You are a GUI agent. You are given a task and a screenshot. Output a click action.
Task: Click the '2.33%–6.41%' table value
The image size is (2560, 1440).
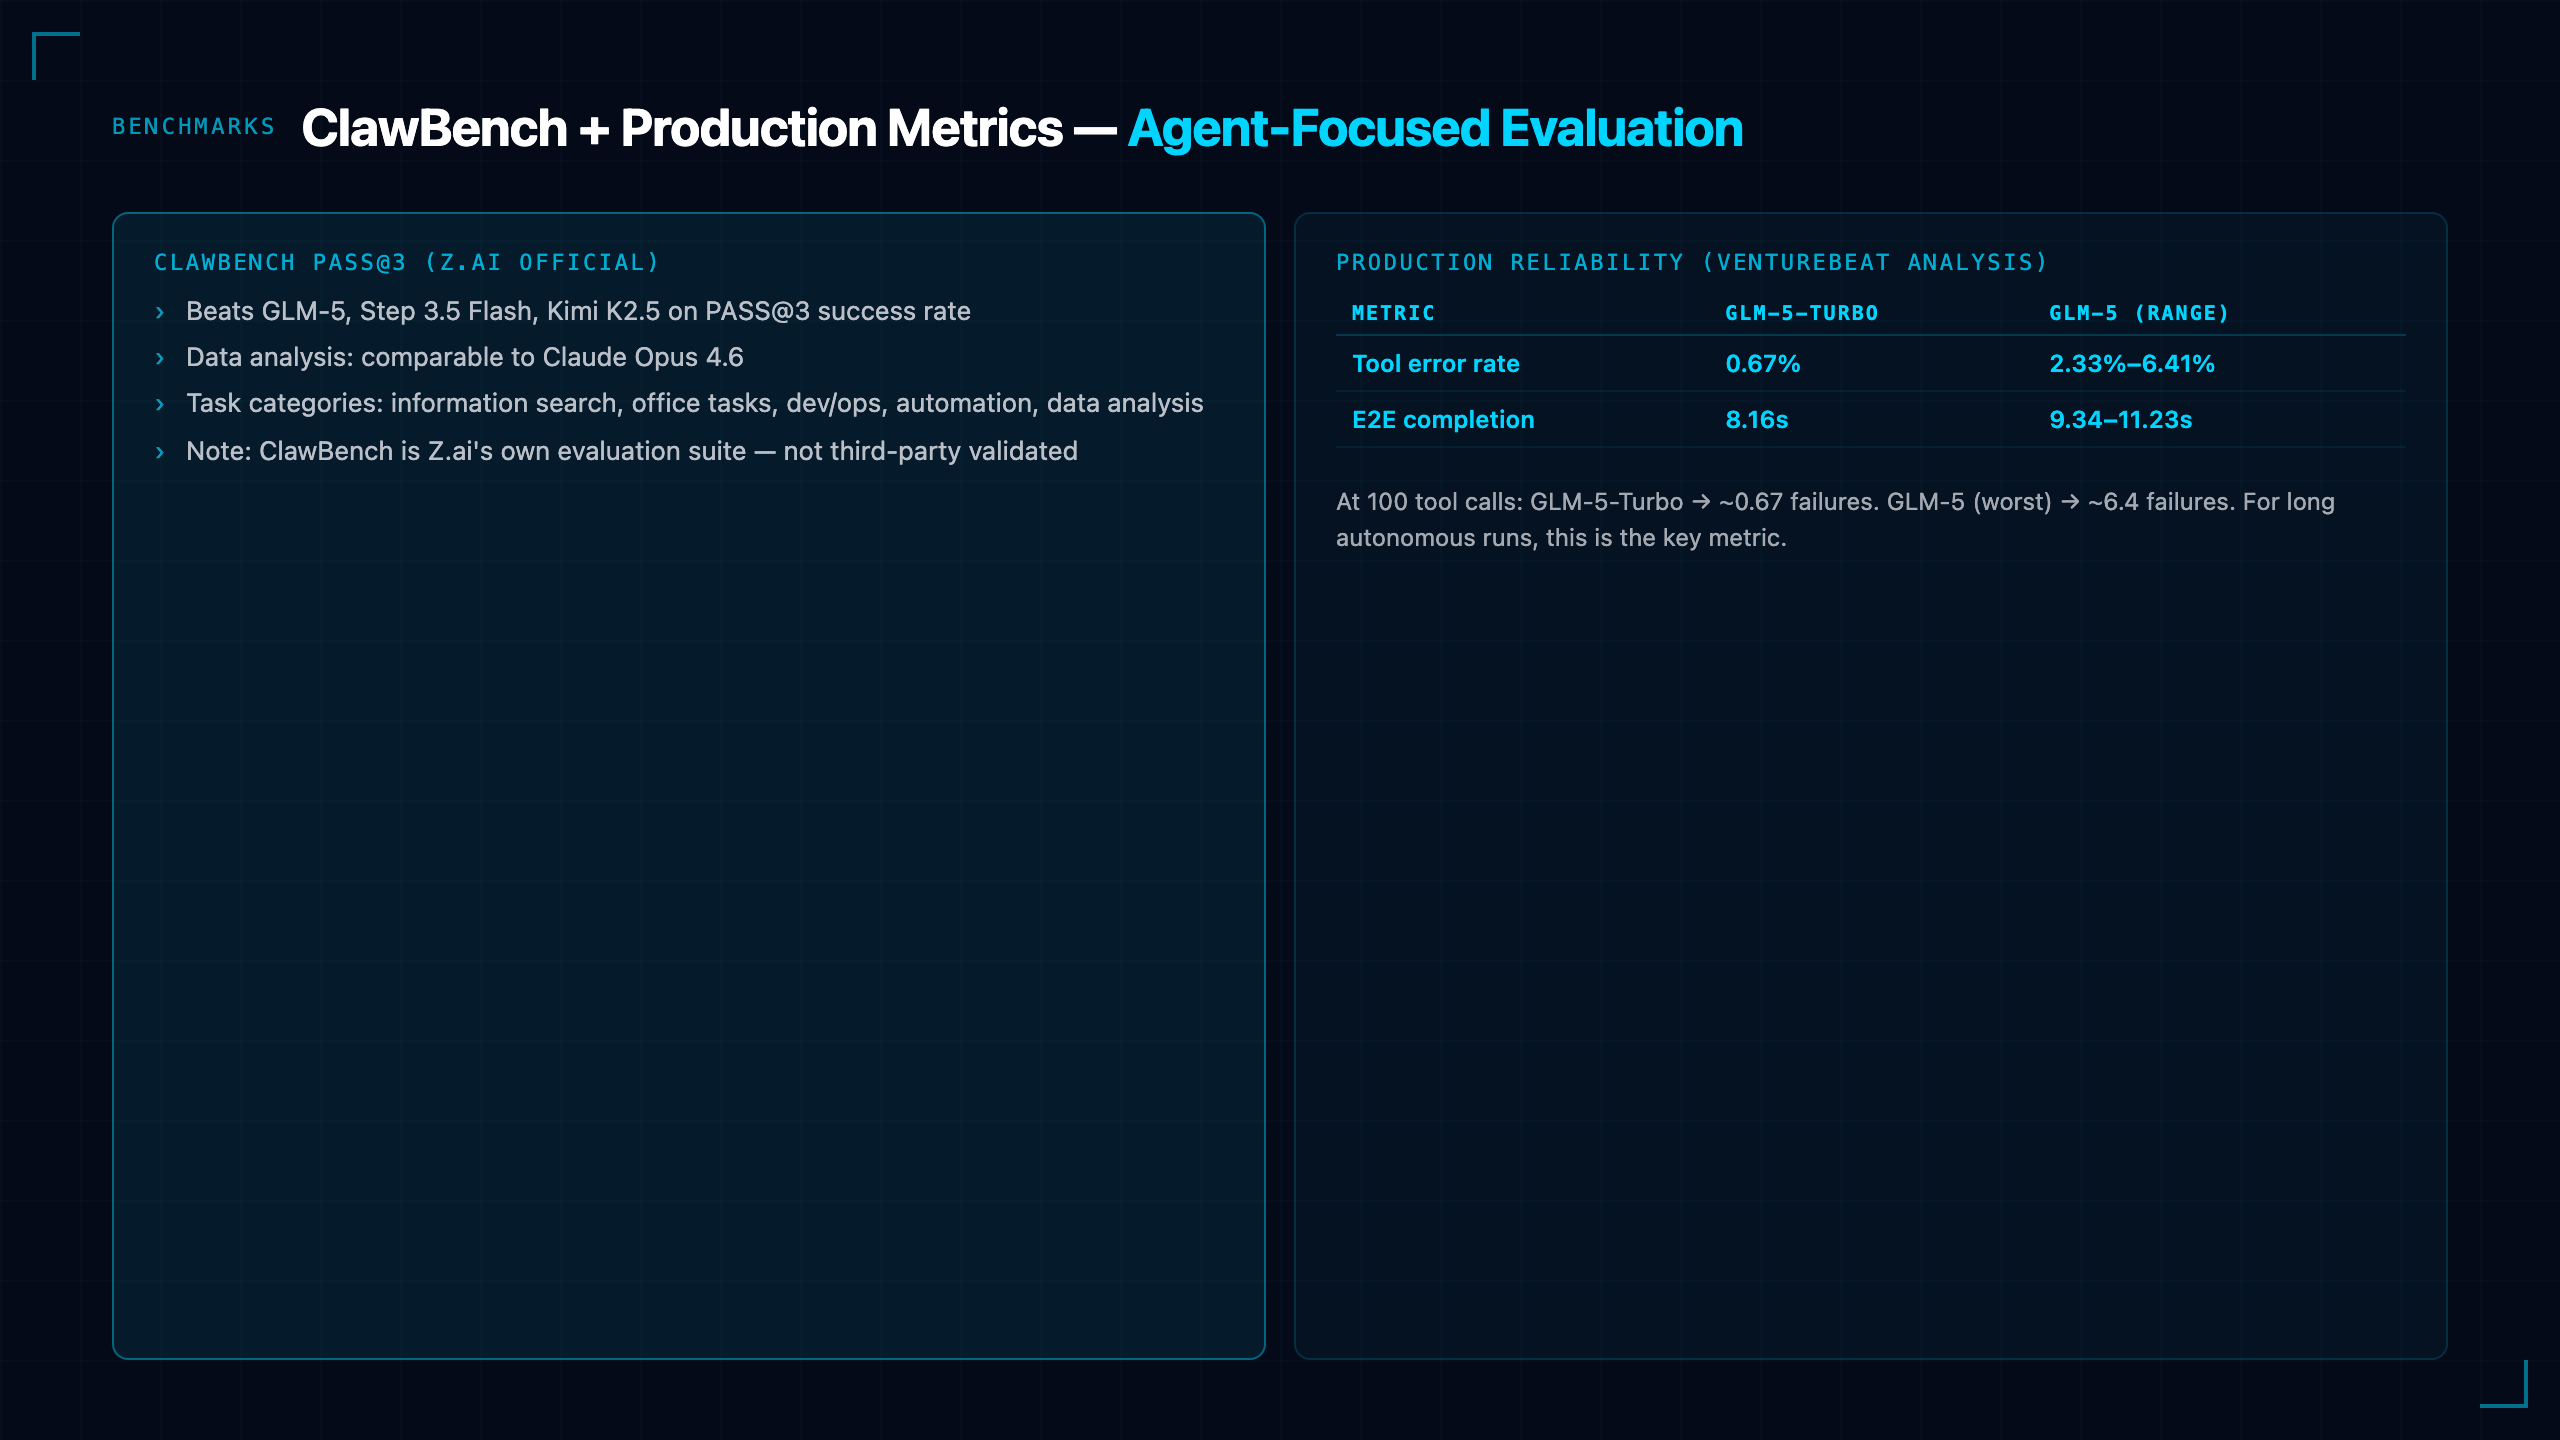[x=2131, y=363]
